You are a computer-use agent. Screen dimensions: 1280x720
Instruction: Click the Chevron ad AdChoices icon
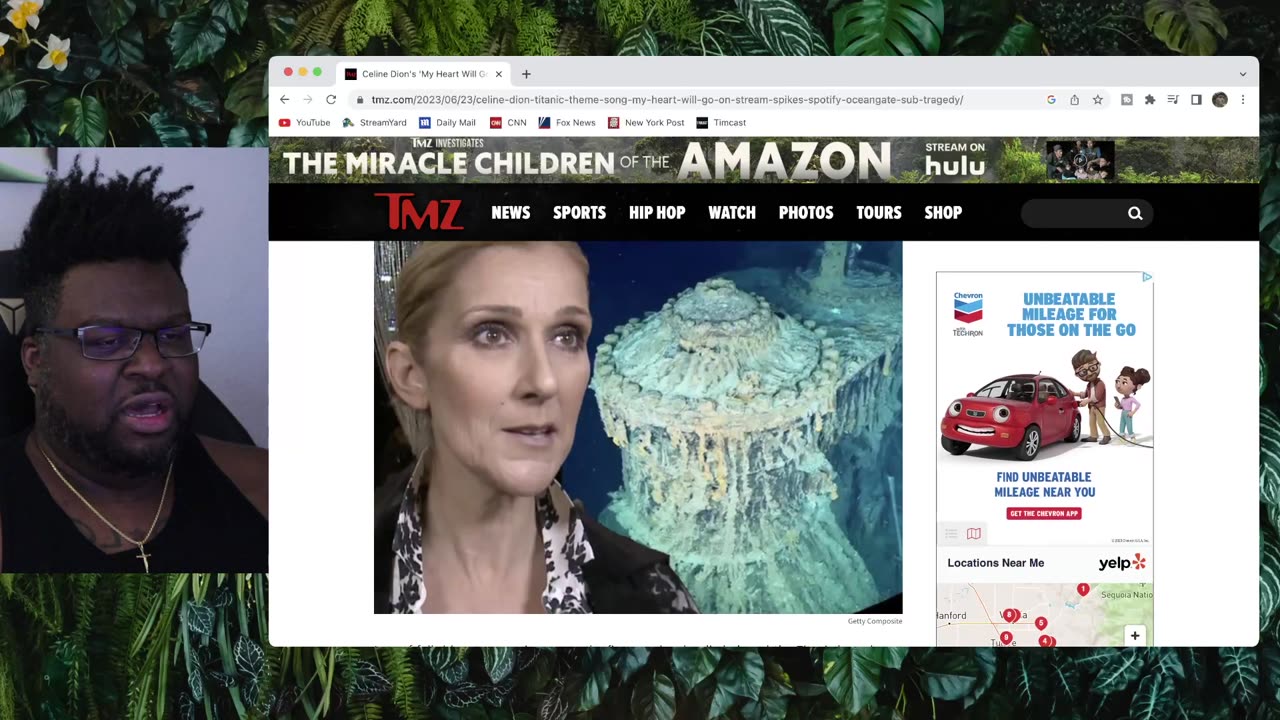1147,277
